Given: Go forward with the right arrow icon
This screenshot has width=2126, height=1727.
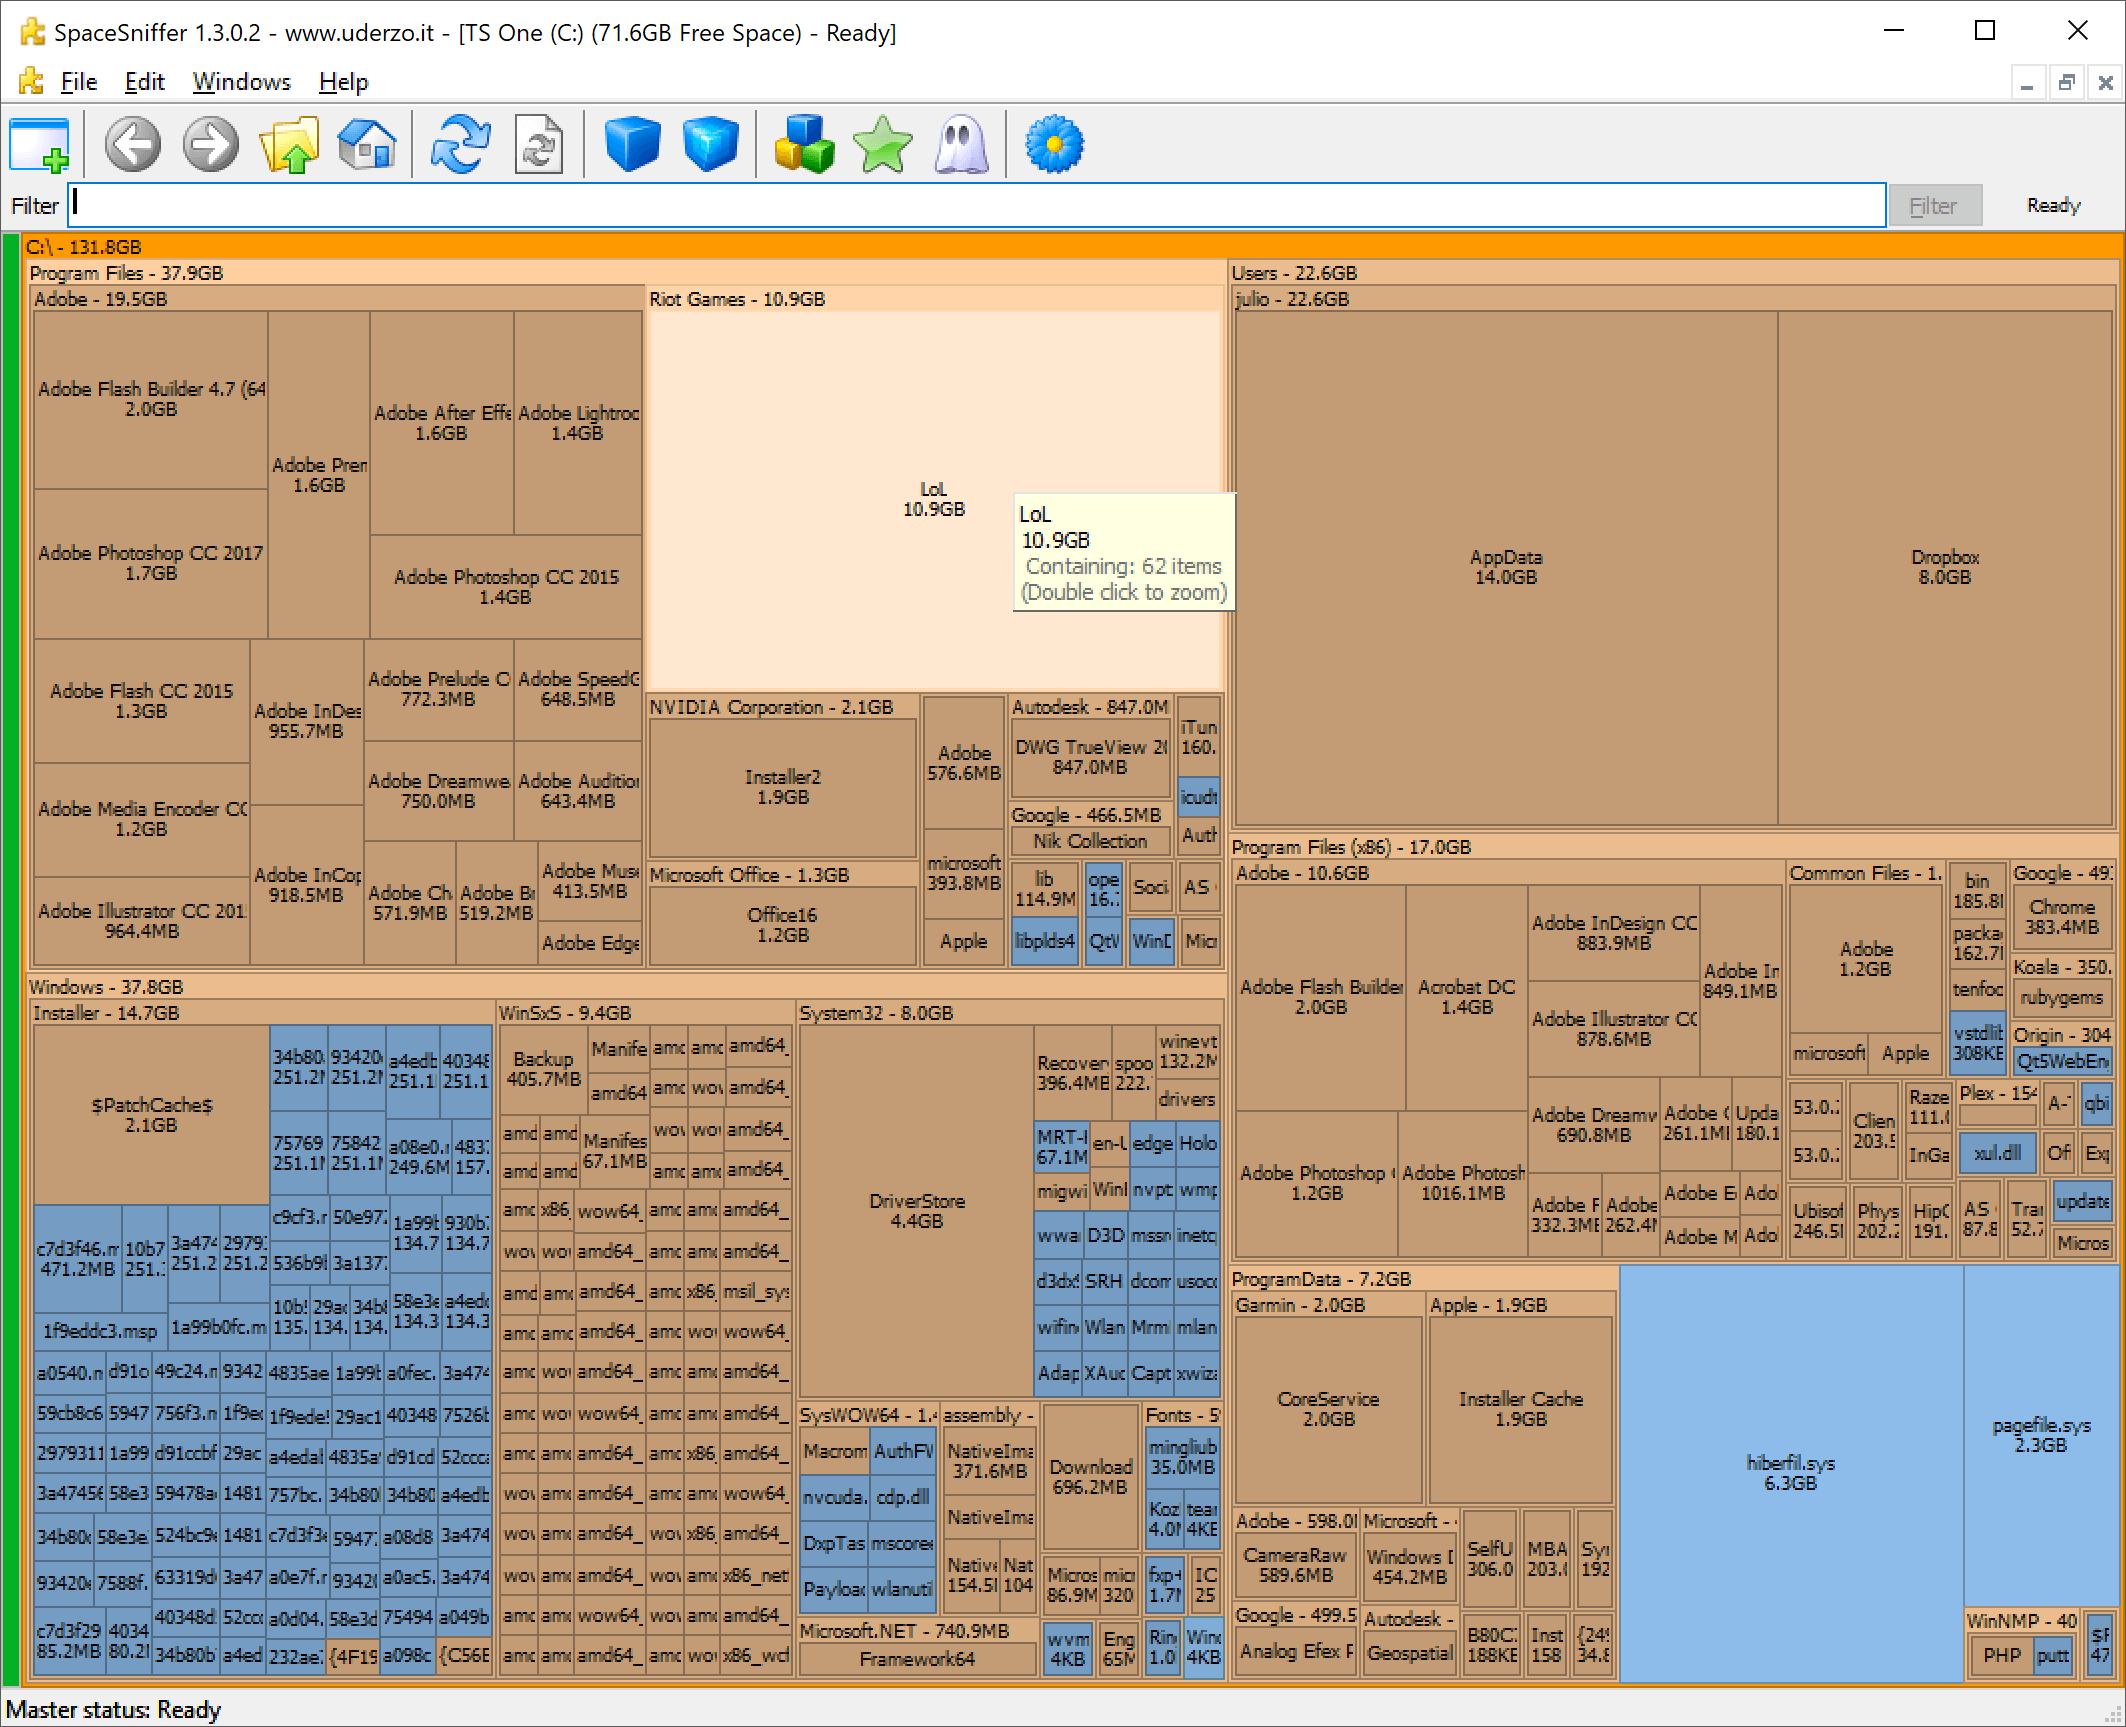Looking at the screenshot, I should click(x=211, y=145).
